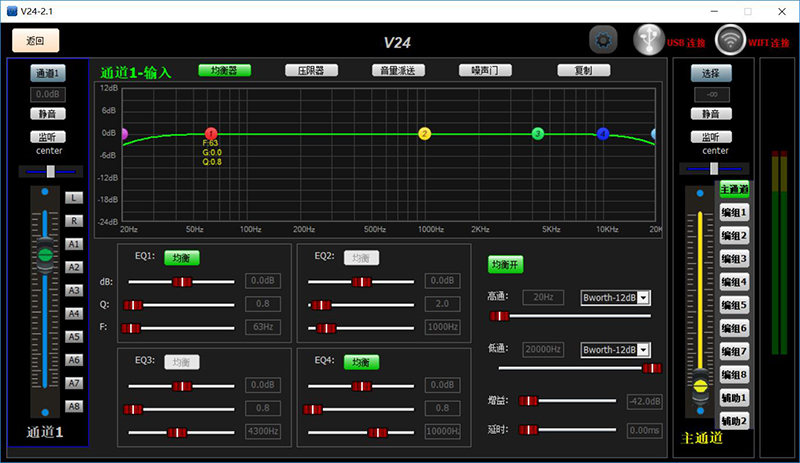Select red EQ node 1 on graph

click(x=211, y=134)
